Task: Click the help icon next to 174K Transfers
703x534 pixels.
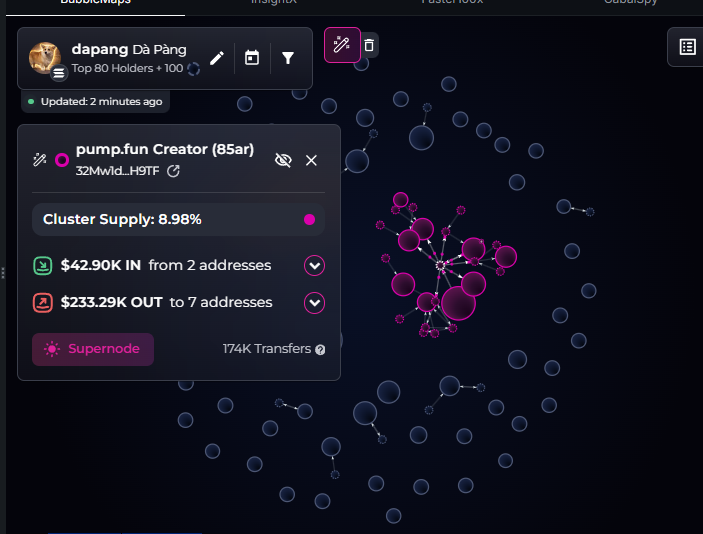Action: point(320,350)
